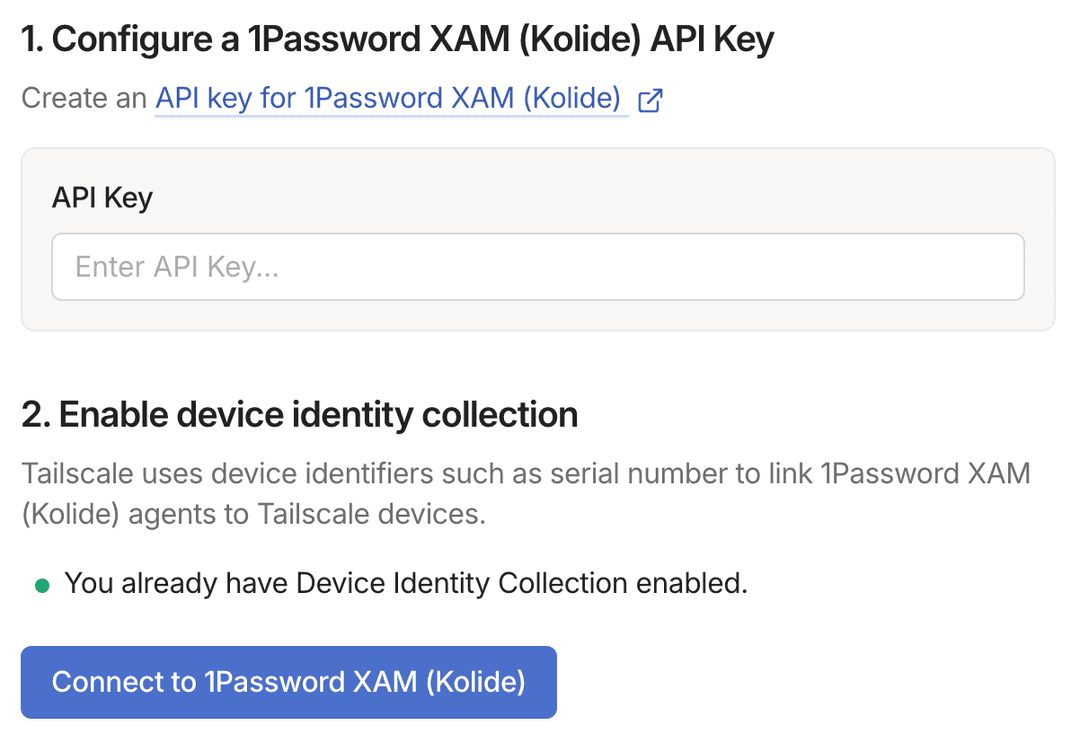Click the API Key label above the input
Screen dimensions: 1080x742
coord(102,197)
